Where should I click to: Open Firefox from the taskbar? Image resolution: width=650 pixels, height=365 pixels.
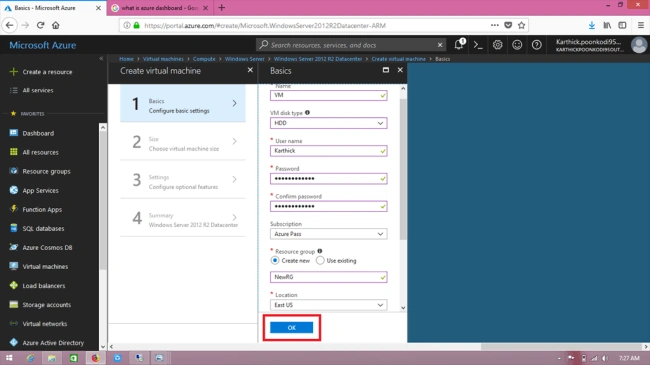pyautogui.click(x=95, y=358)
